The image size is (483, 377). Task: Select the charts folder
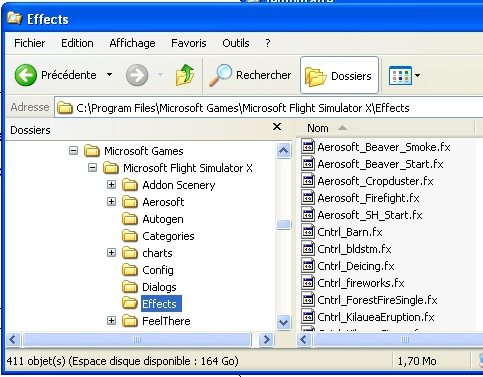click(x=157, y=253)
